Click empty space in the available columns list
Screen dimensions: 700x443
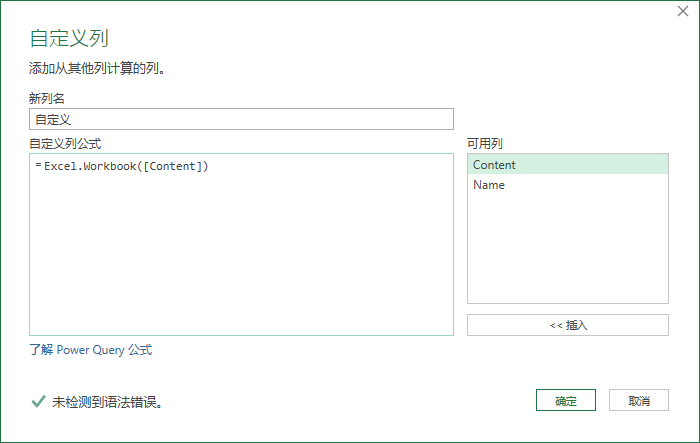568,249
